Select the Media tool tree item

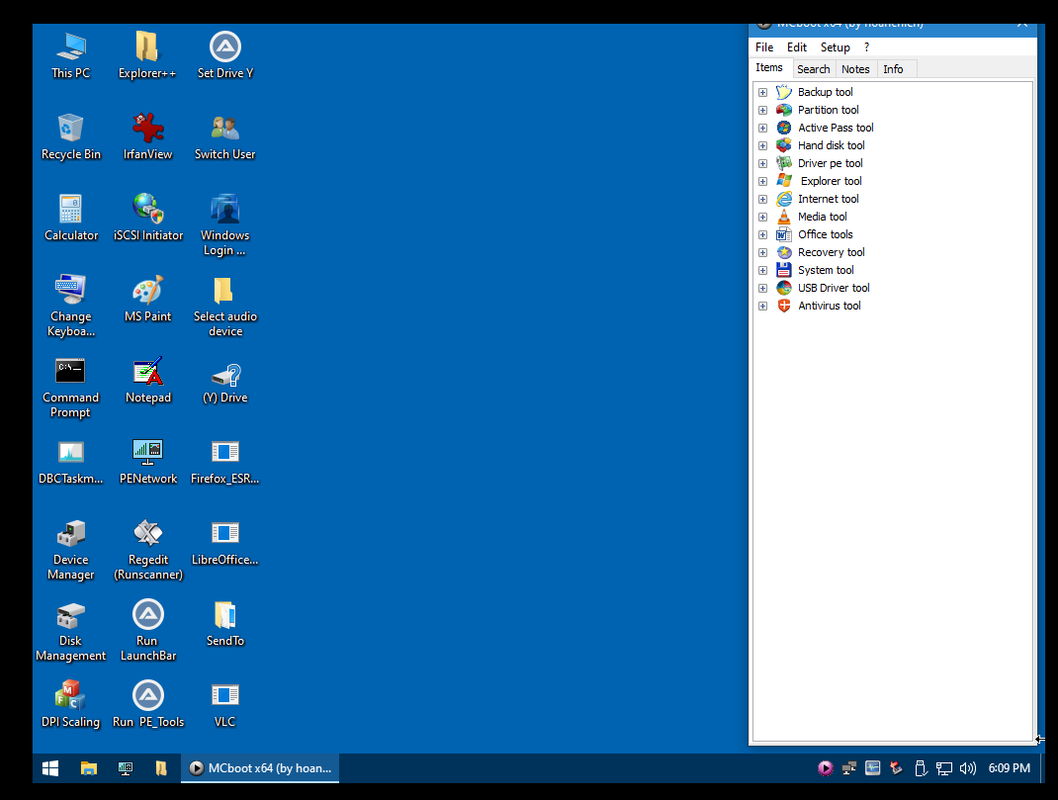click(822, 217)
